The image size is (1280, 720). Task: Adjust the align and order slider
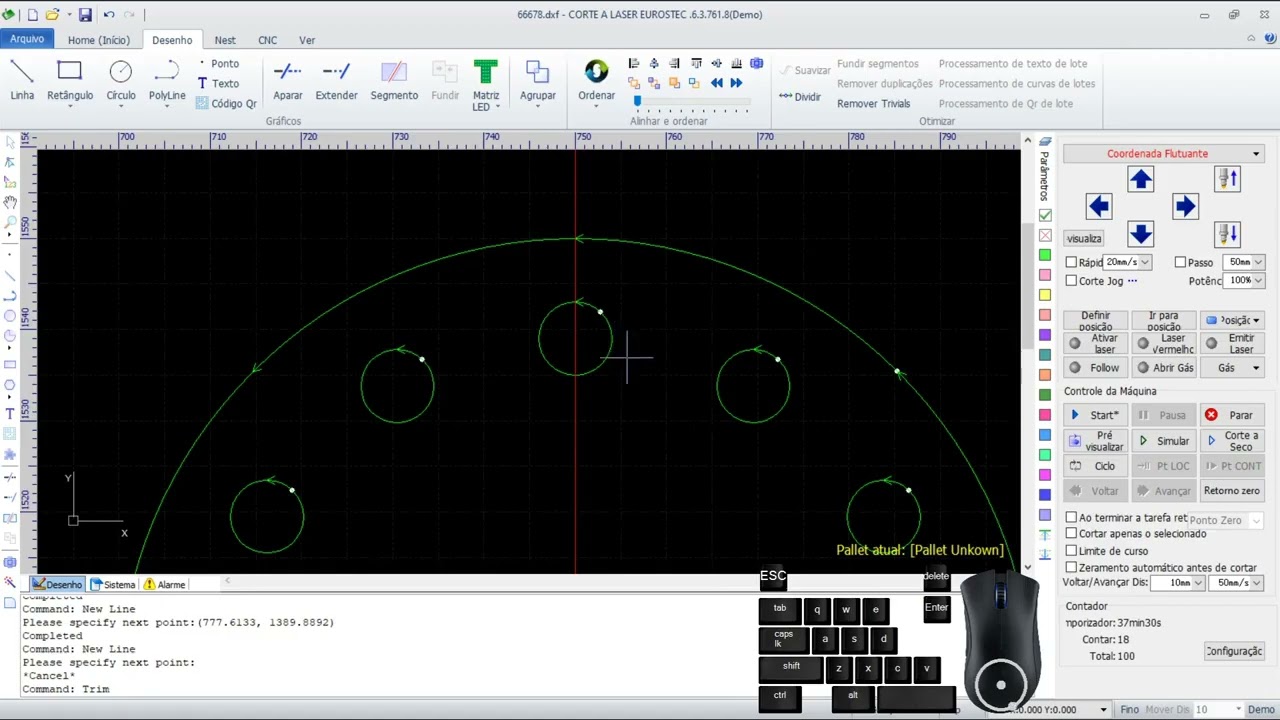637,101
